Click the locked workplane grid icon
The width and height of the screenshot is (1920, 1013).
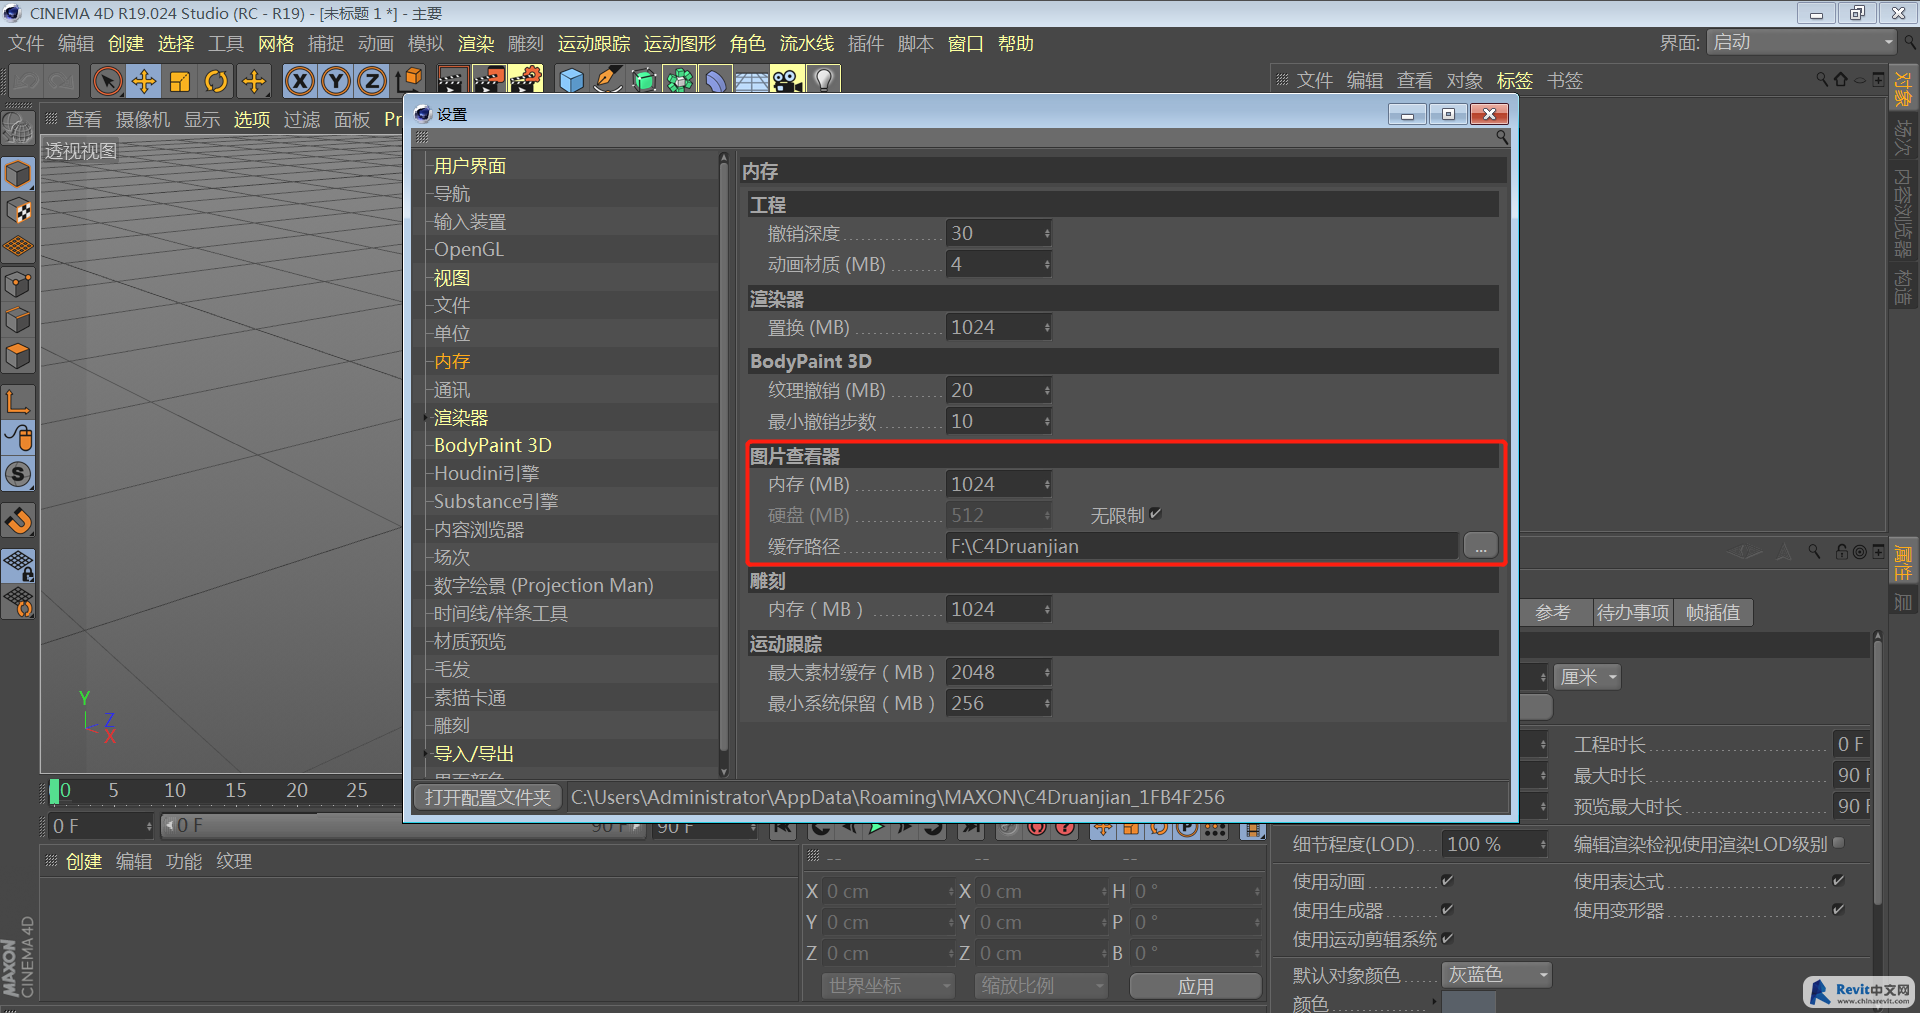[x=18, y=566]
